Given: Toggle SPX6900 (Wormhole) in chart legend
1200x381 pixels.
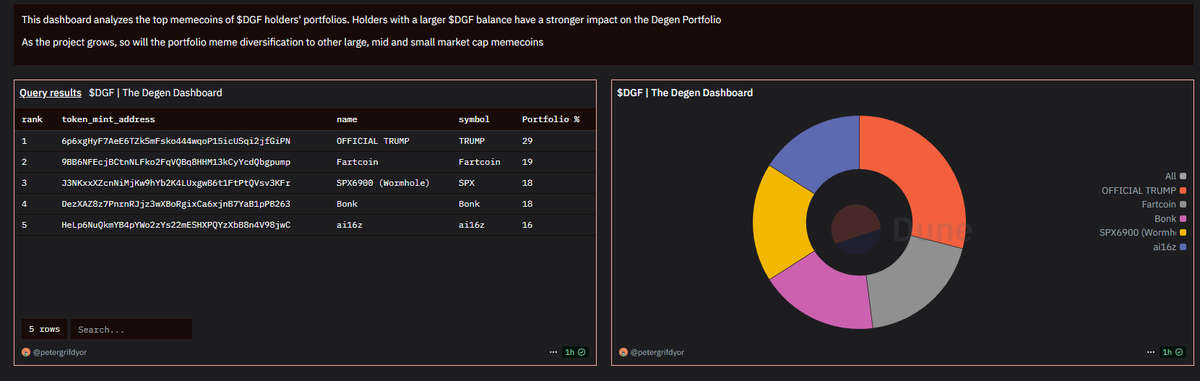Looking at the screenshot, I should 1144,233.
